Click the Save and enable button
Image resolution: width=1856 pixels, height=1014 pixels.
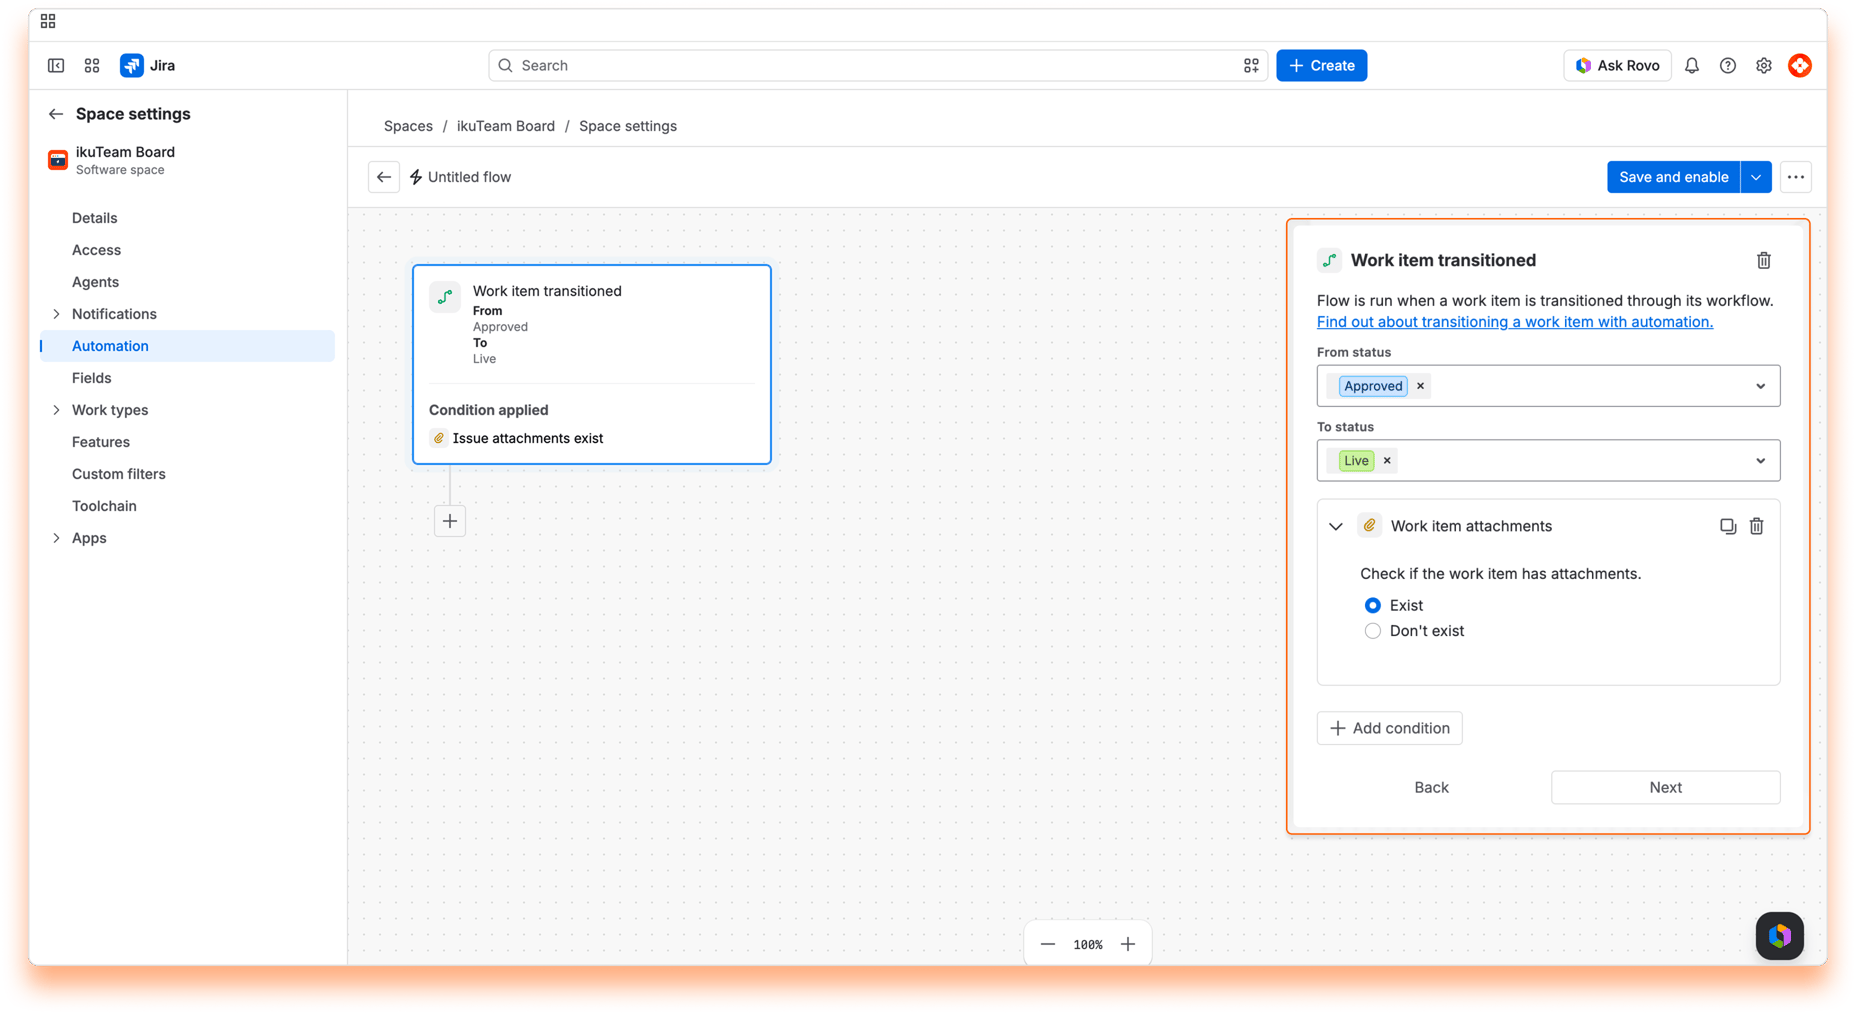[1674, 177]
